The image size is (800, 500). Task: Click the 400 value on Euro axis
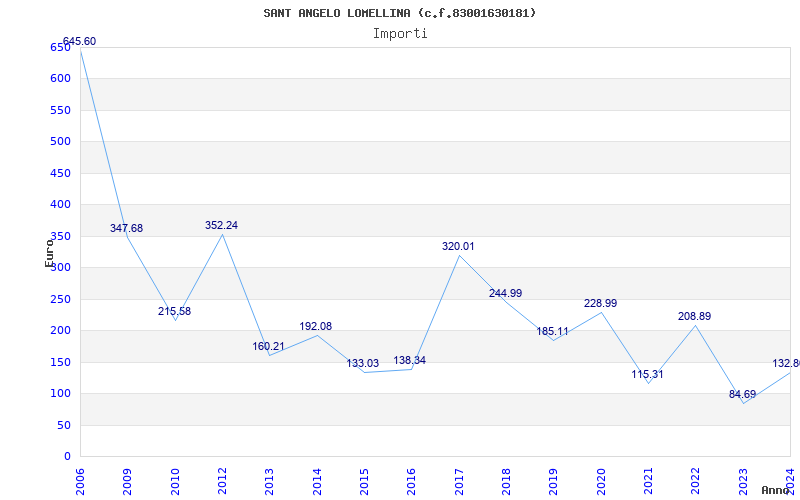coord(60,205)
